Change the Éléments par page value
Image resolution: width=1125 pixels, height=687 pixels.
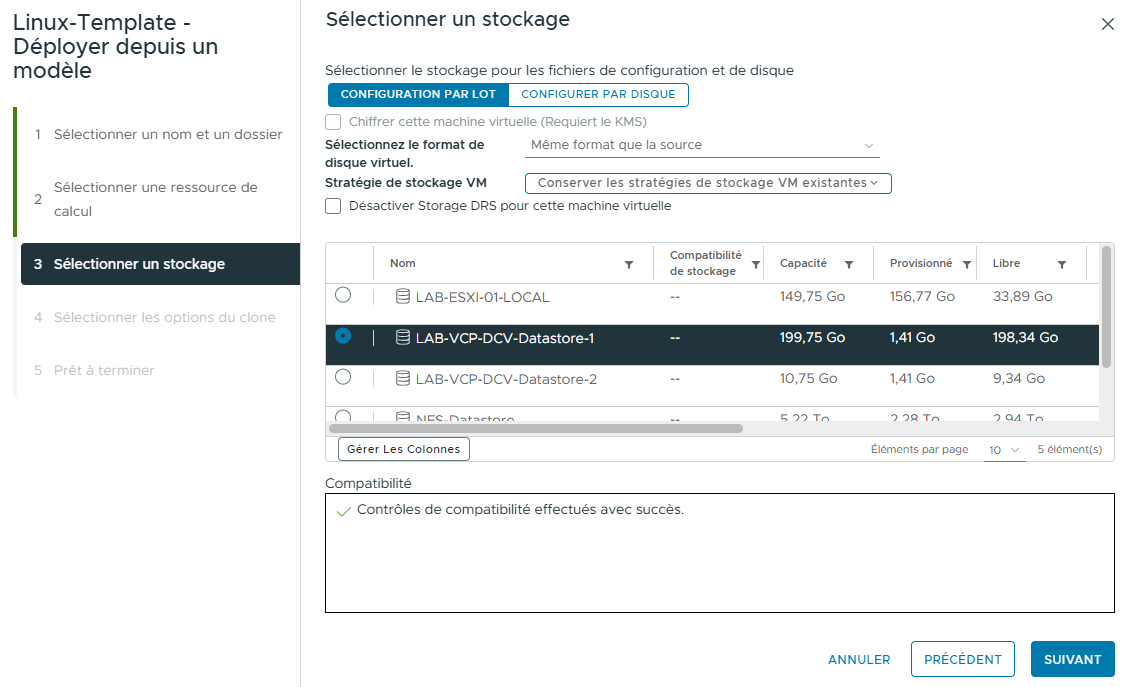tap(1004, 449)
